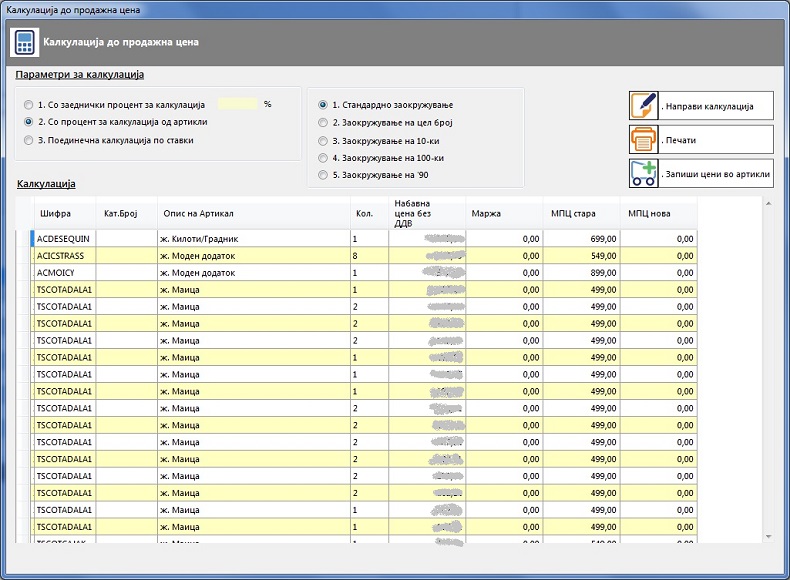790x580 pixels.
Task: Click the calculator icon in the header
Action: [24, 42]
